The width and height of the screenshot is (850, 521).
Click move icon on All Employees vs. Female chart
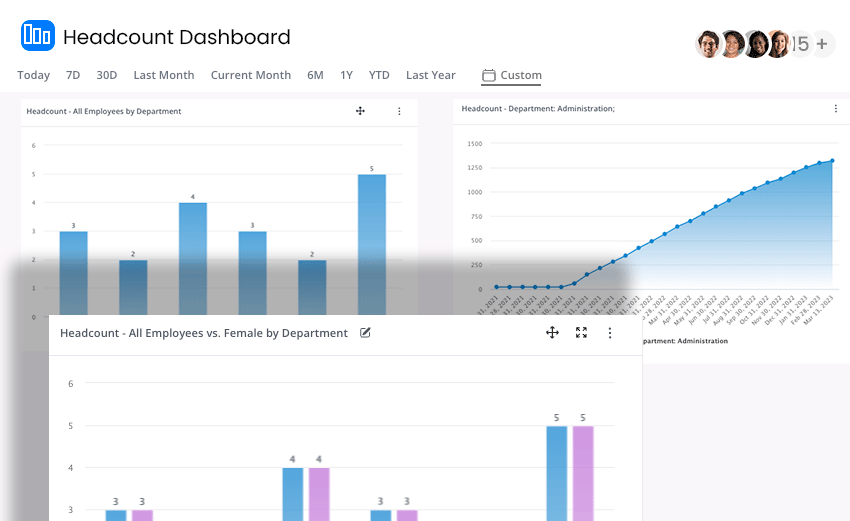coord(552,332)
